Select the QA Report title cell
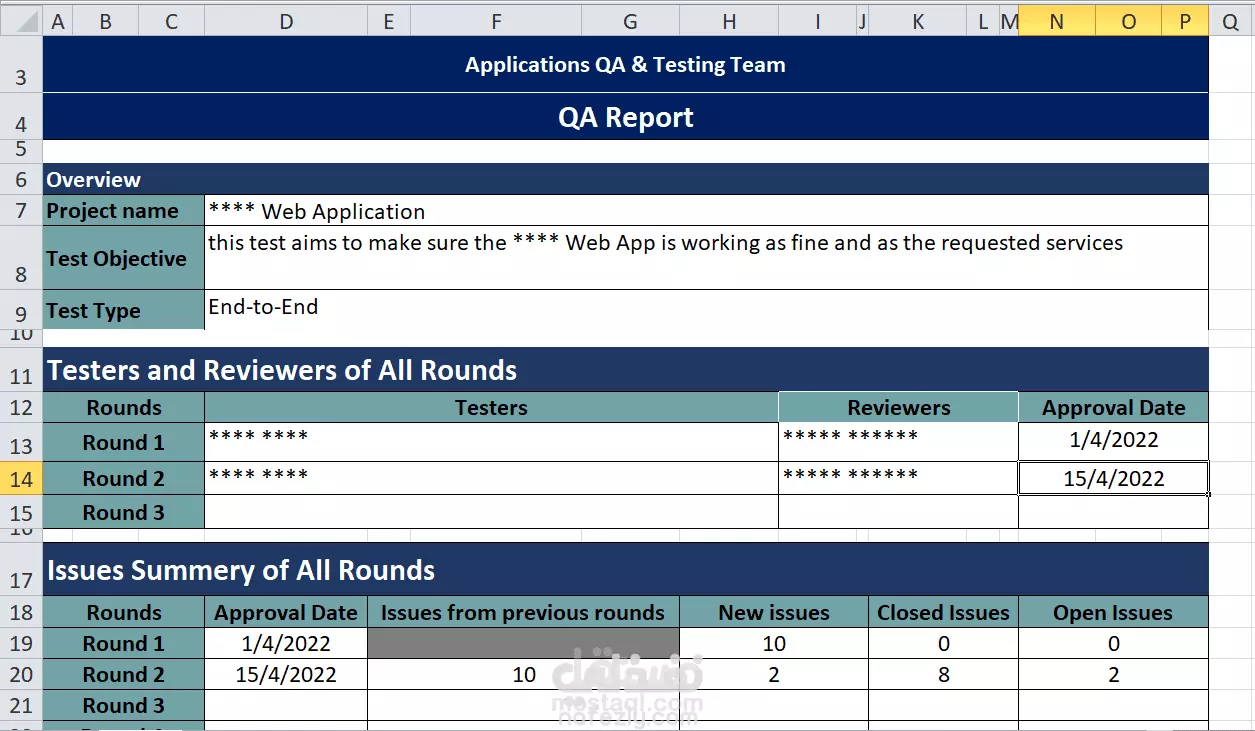1255x731 pixels. tap(626, 117)
